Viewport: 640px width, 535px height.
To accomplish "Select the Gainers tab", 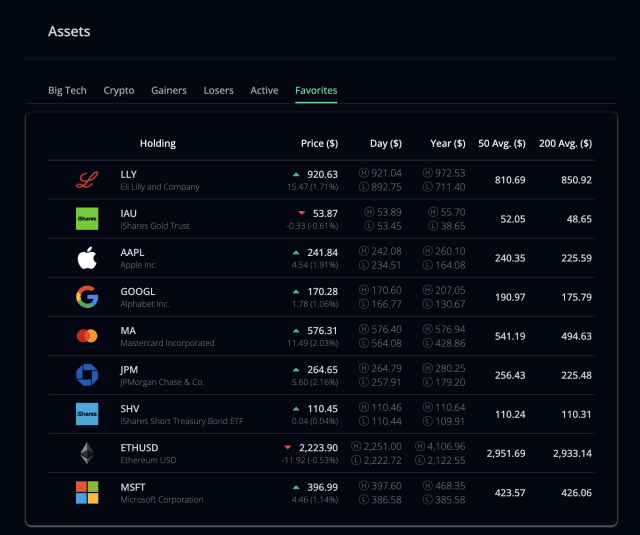I will tap(169, 90).
